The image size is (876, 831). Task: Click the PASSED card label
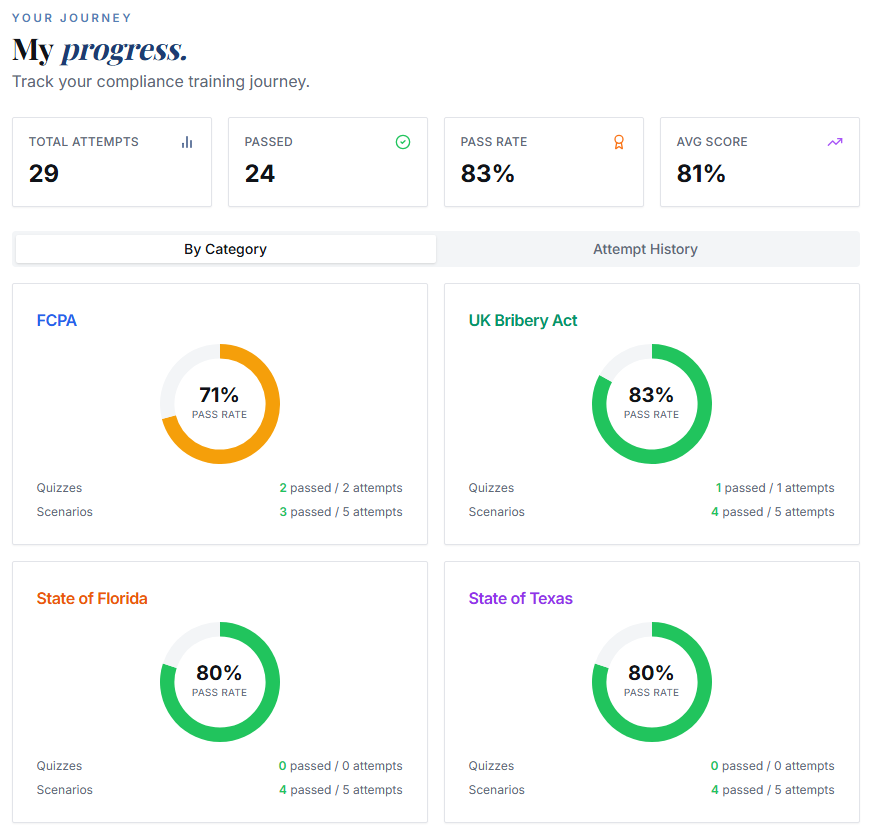click(x=268, y=142)
